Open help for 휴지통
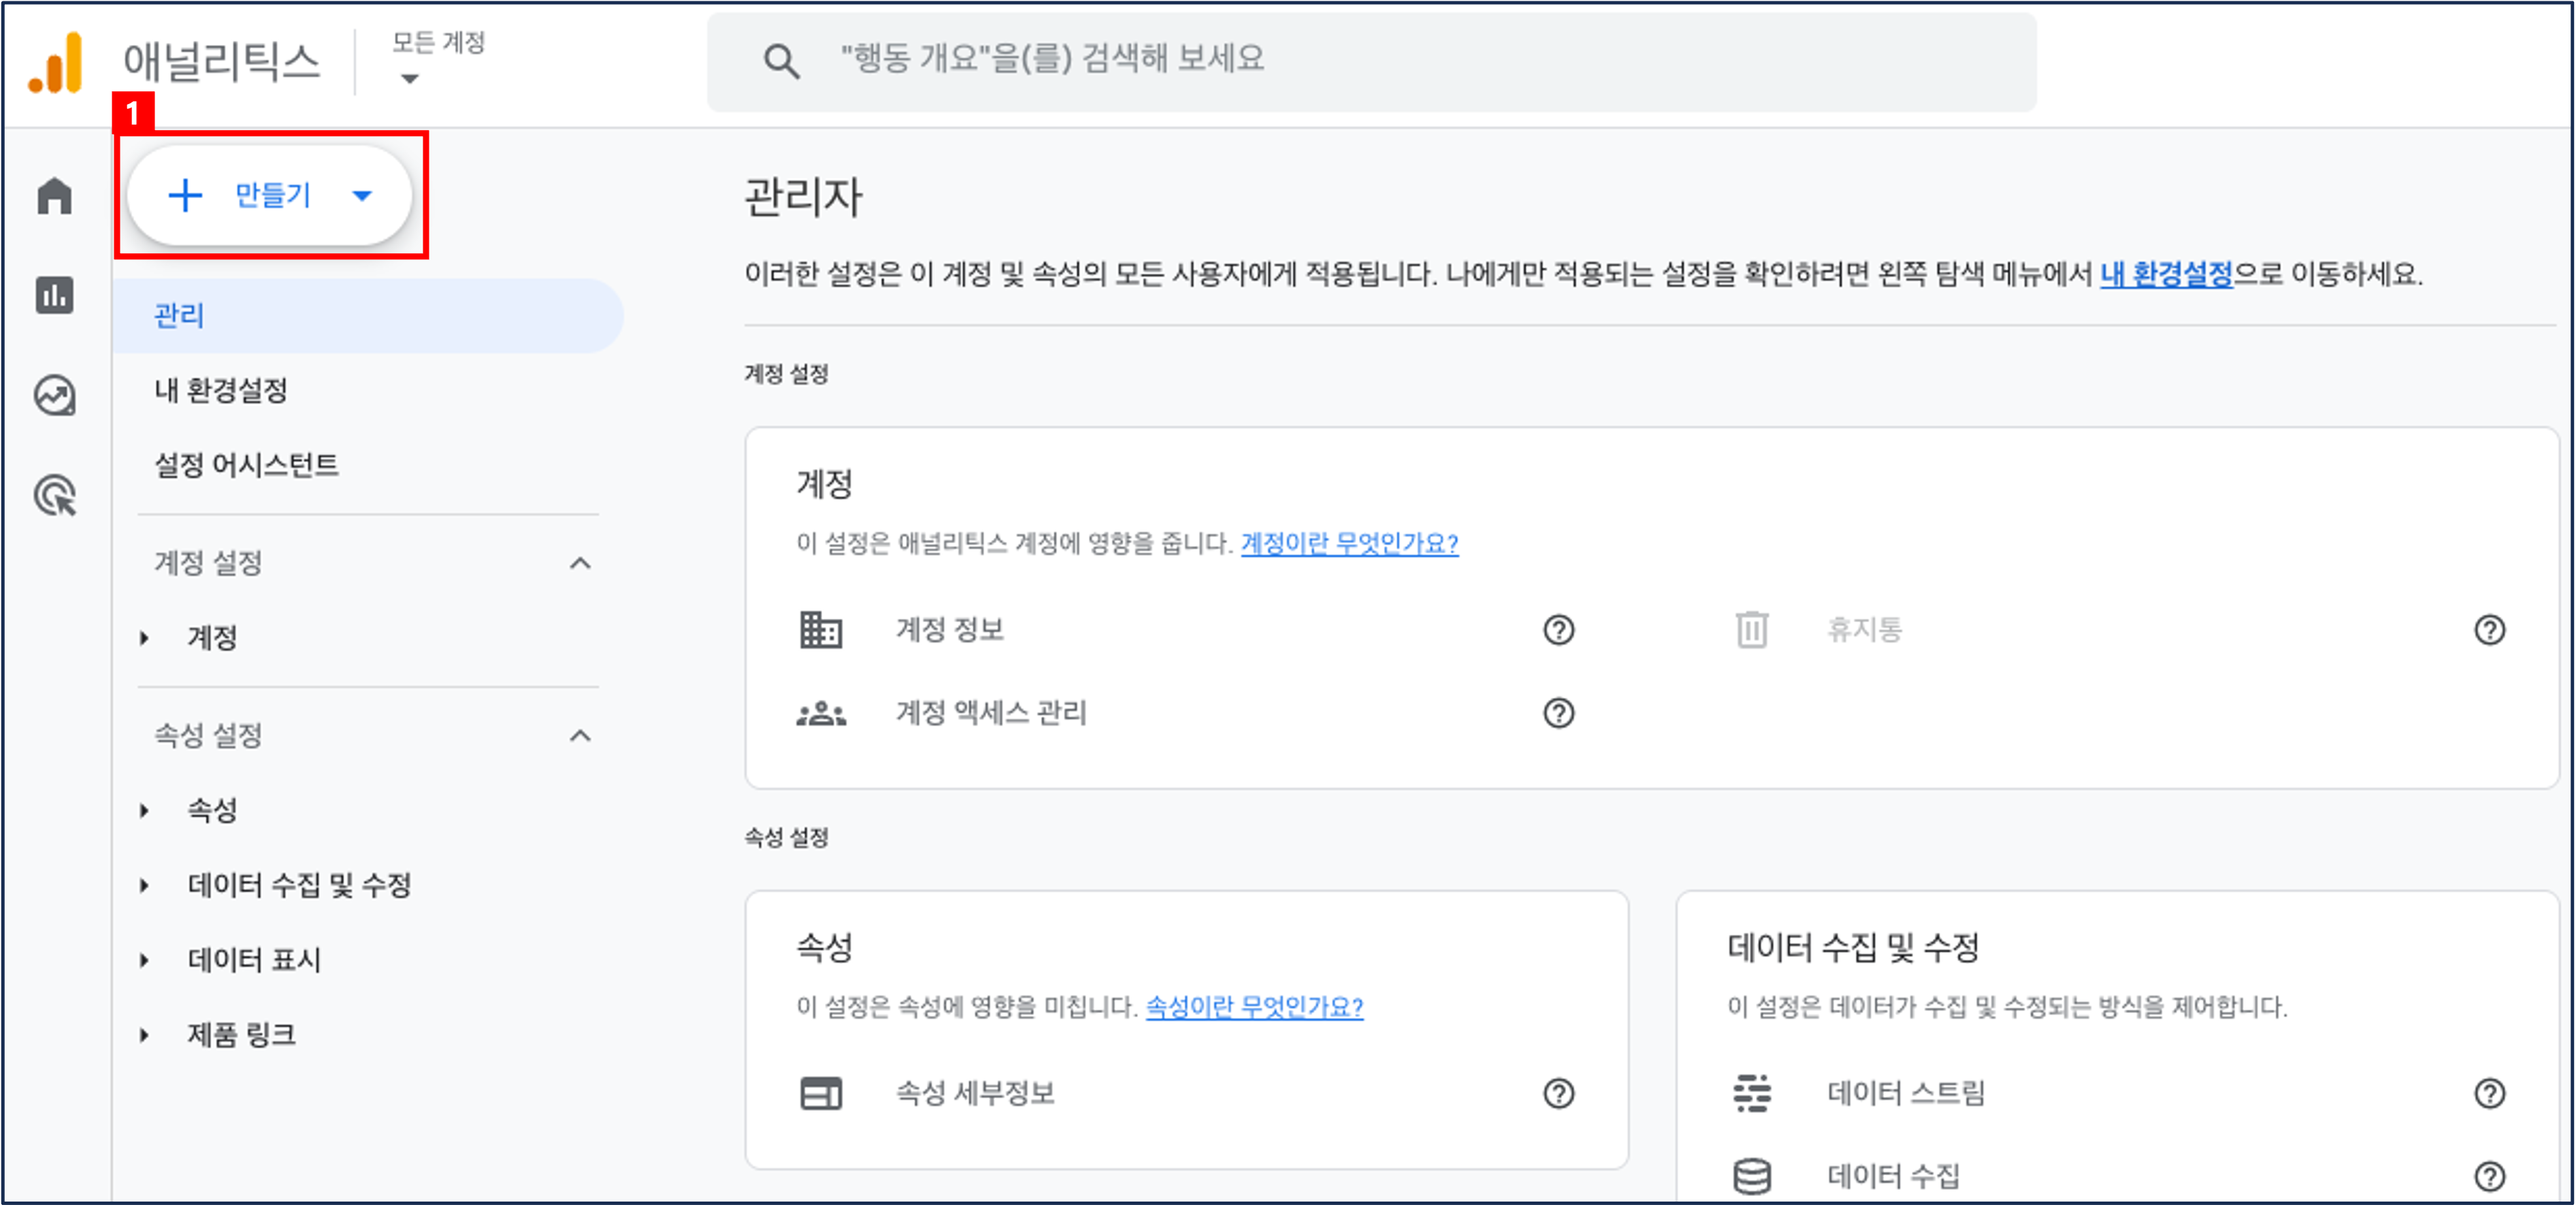Viewport: 2576px width, 1207px height. [2490, 630]
